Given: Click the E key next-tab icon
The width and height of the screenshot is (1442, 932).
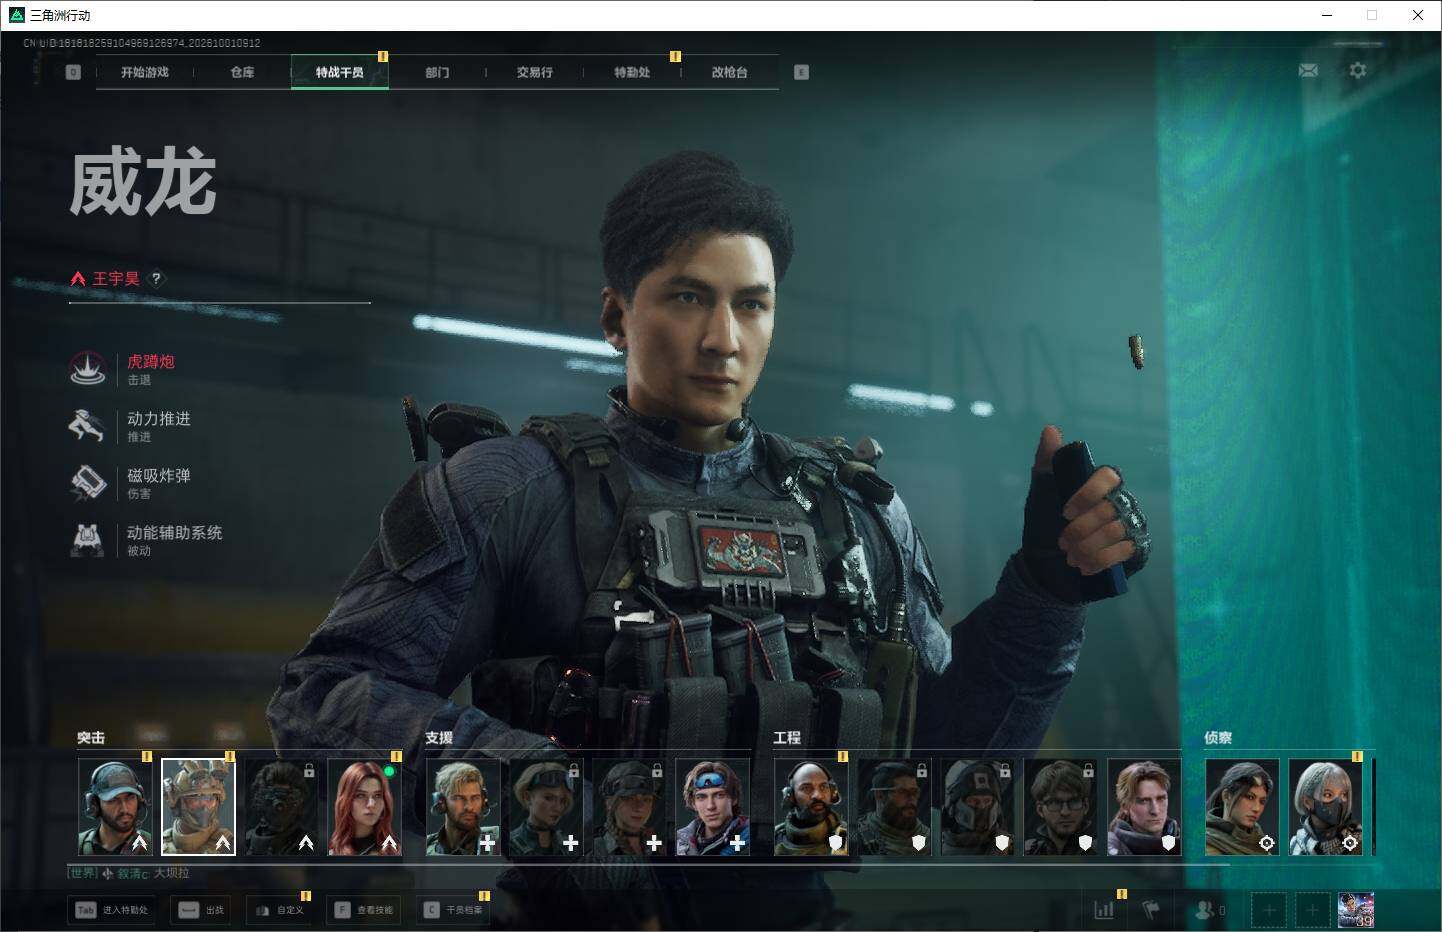Looking at the screenshot, I should [x=801, y=72].
